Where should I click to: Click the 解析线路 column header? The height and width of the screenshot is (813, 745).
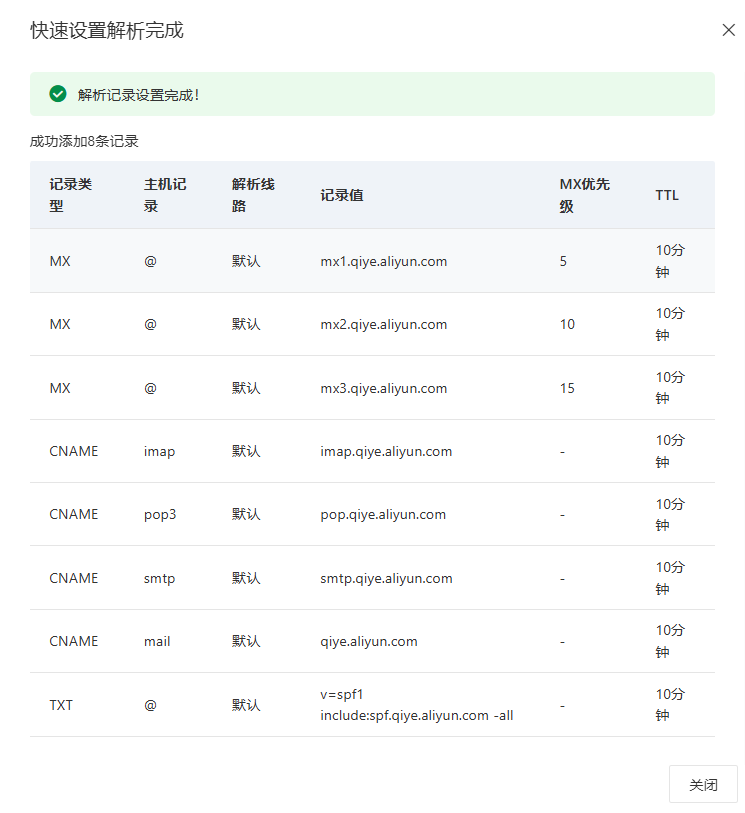tap(253, 195)
